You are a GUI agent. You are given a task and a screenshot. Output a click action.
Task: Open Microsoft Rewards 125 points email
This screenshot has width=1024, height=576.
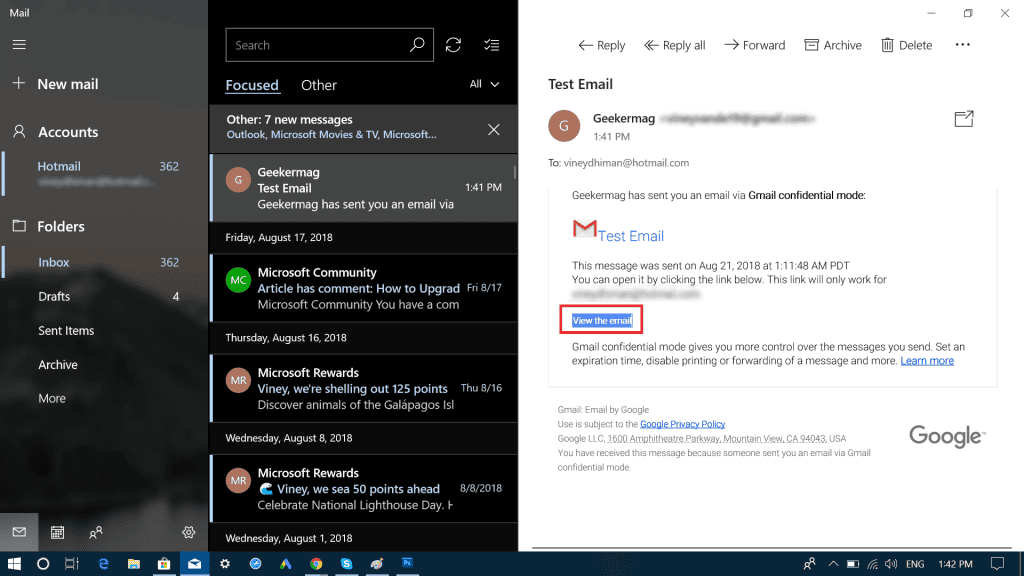(x=363, y=389)
